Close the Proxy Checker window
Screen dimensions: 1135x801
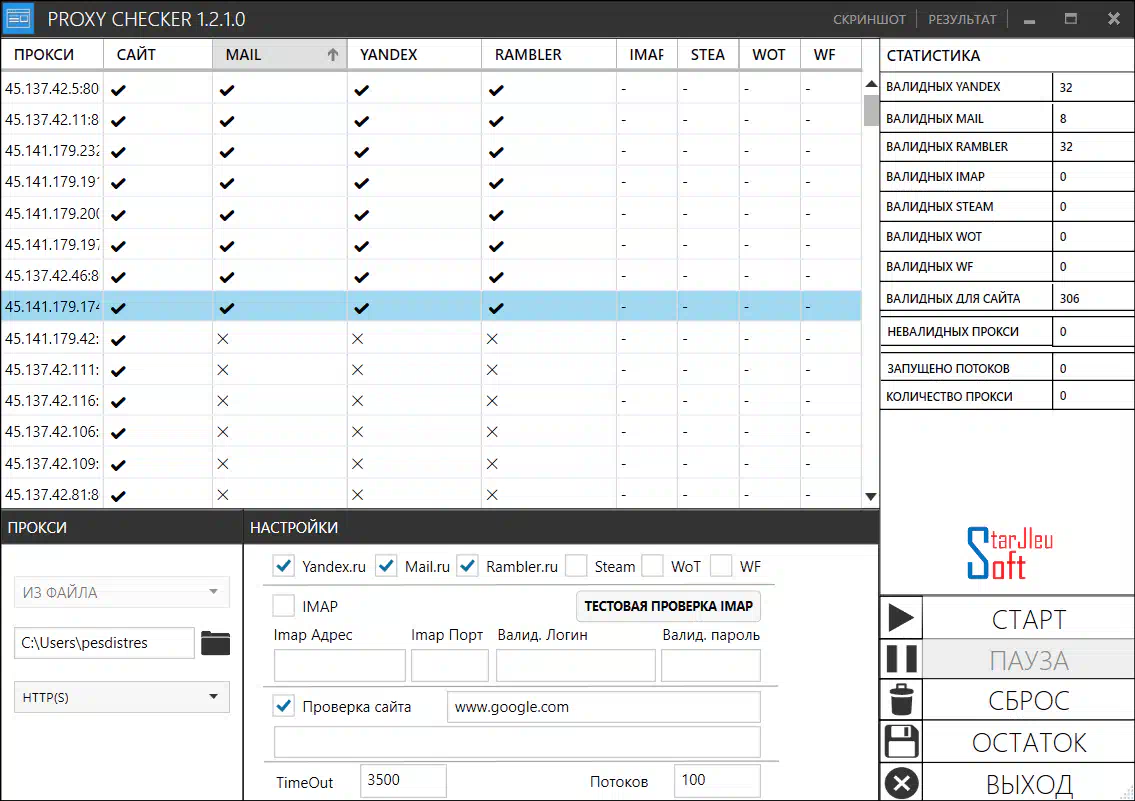pos(1113,19)
